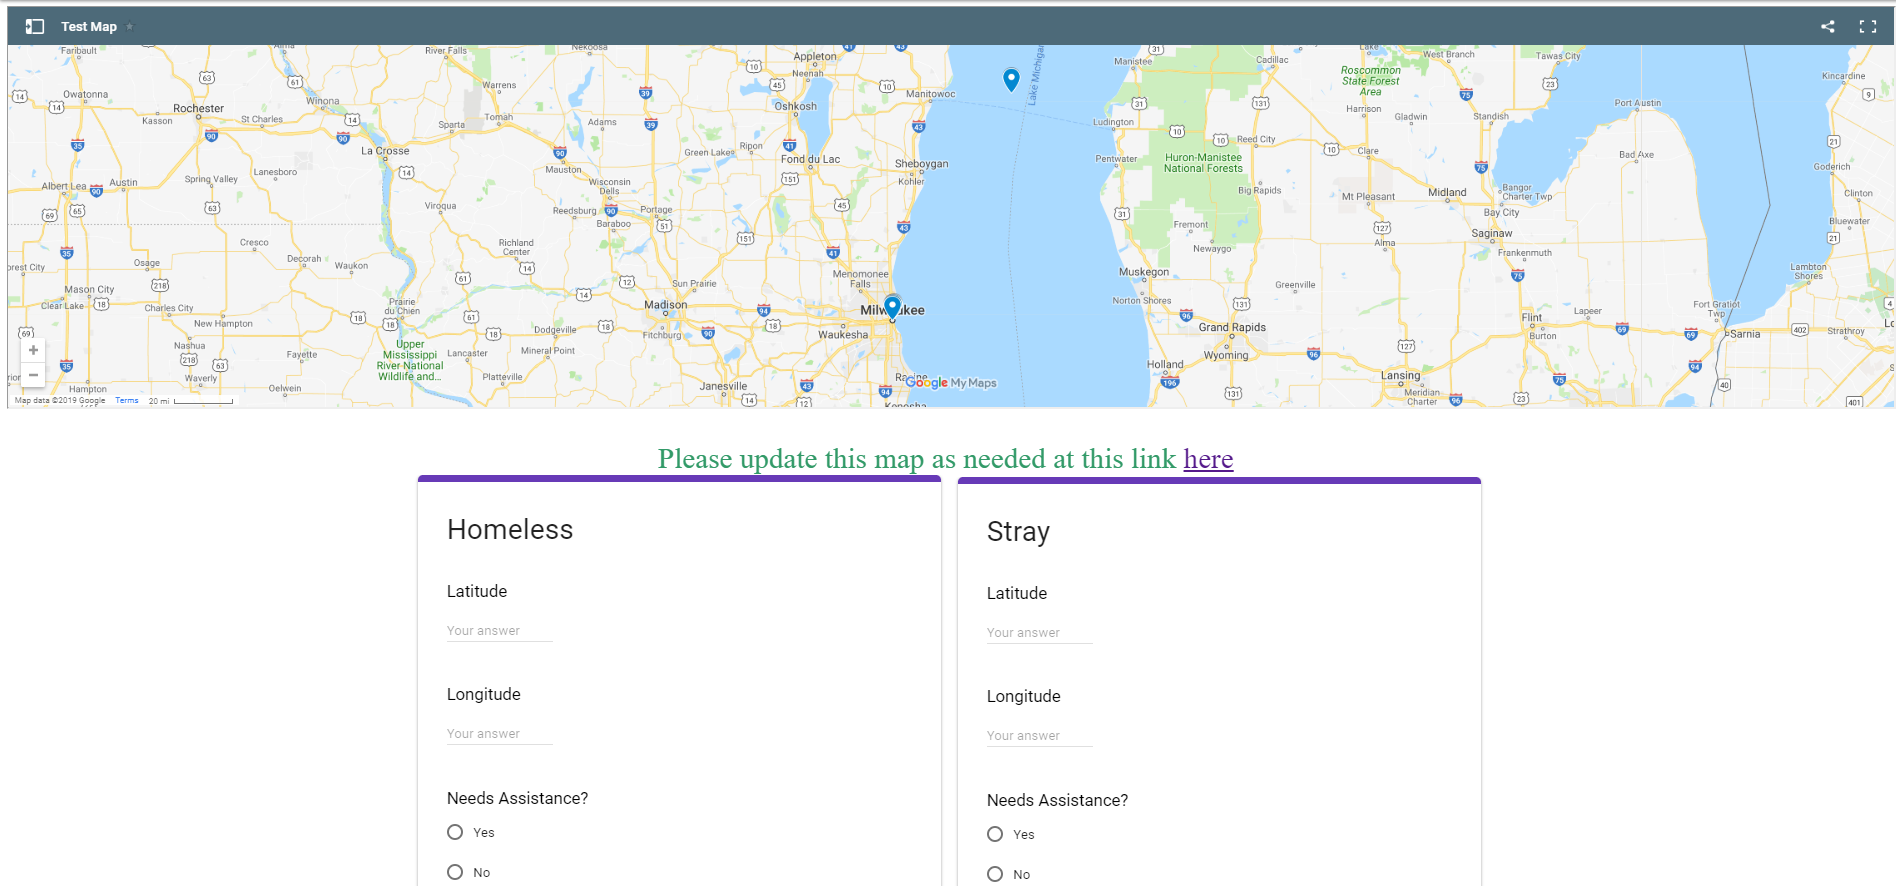The height and width of the screenshot is (886, 1896).
Task: Open the map Terms link
Action: tap(127, 400)
